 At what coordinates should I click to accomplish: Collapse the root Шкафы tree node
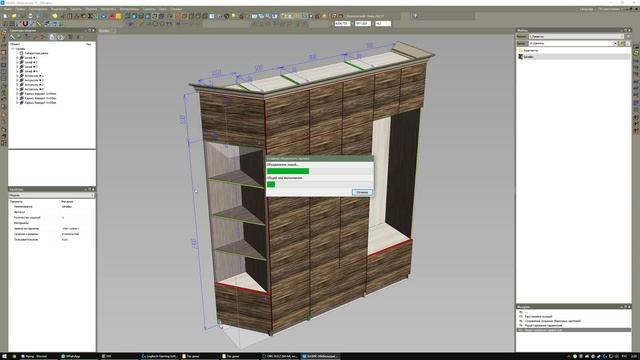pyautogui.click(x=13, y=49)
